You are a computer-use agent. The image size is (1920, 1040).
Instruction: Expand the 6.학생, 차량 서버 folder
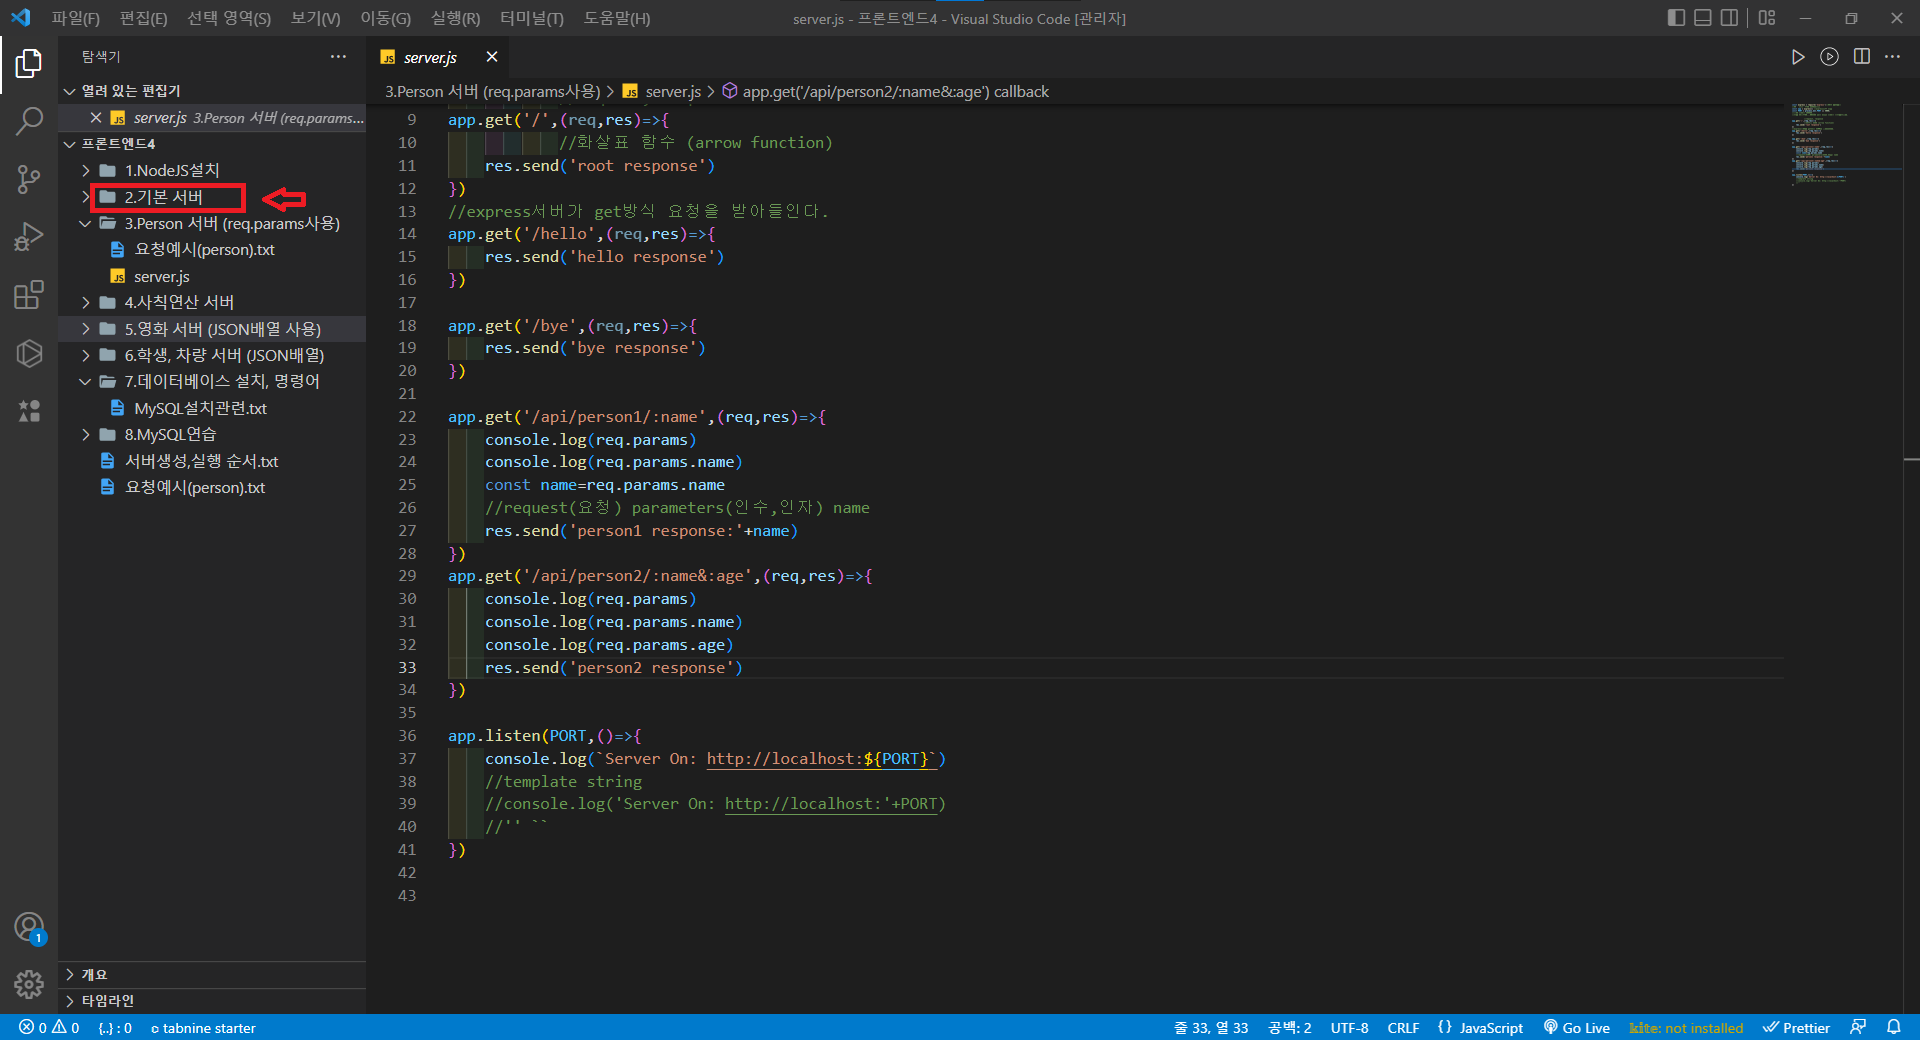click(212, 355)
